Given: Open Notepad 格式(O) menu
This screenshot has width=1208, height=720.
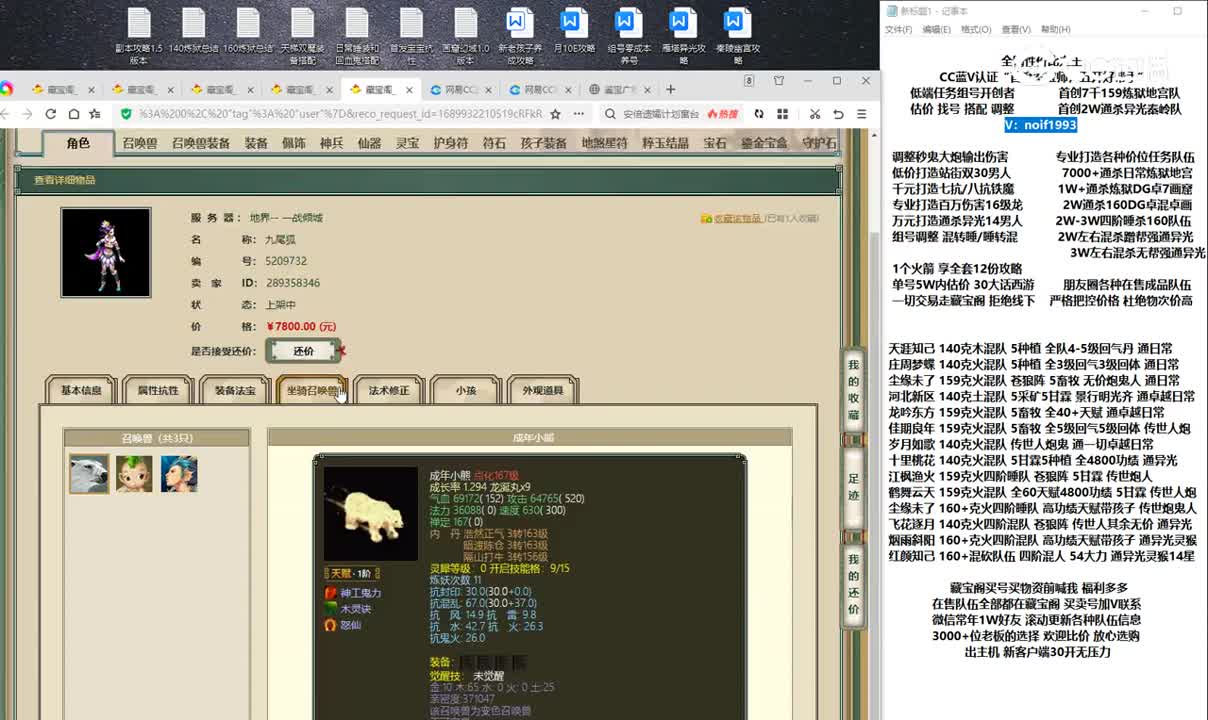Looking at the screenshot, I should tap(976, 30).
